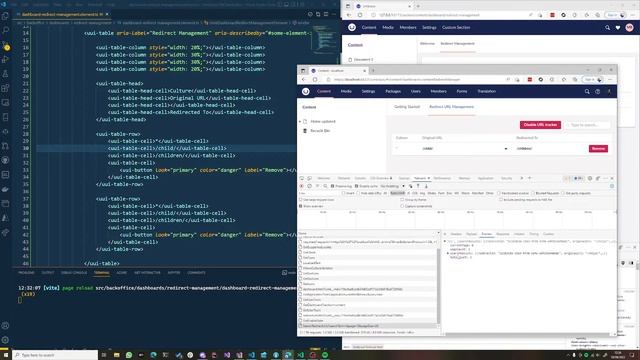Select Headers tab in request details
This screenshot has height=360, width=640.
[456, 234]
